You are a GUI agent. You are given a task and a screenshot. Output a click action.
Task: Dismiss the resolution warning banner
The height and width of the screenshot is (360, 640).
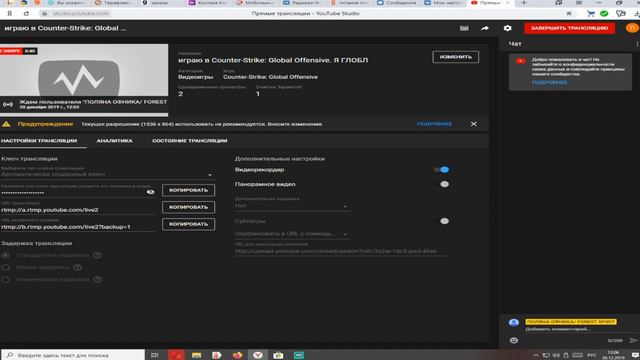click(x=473, y=124)
